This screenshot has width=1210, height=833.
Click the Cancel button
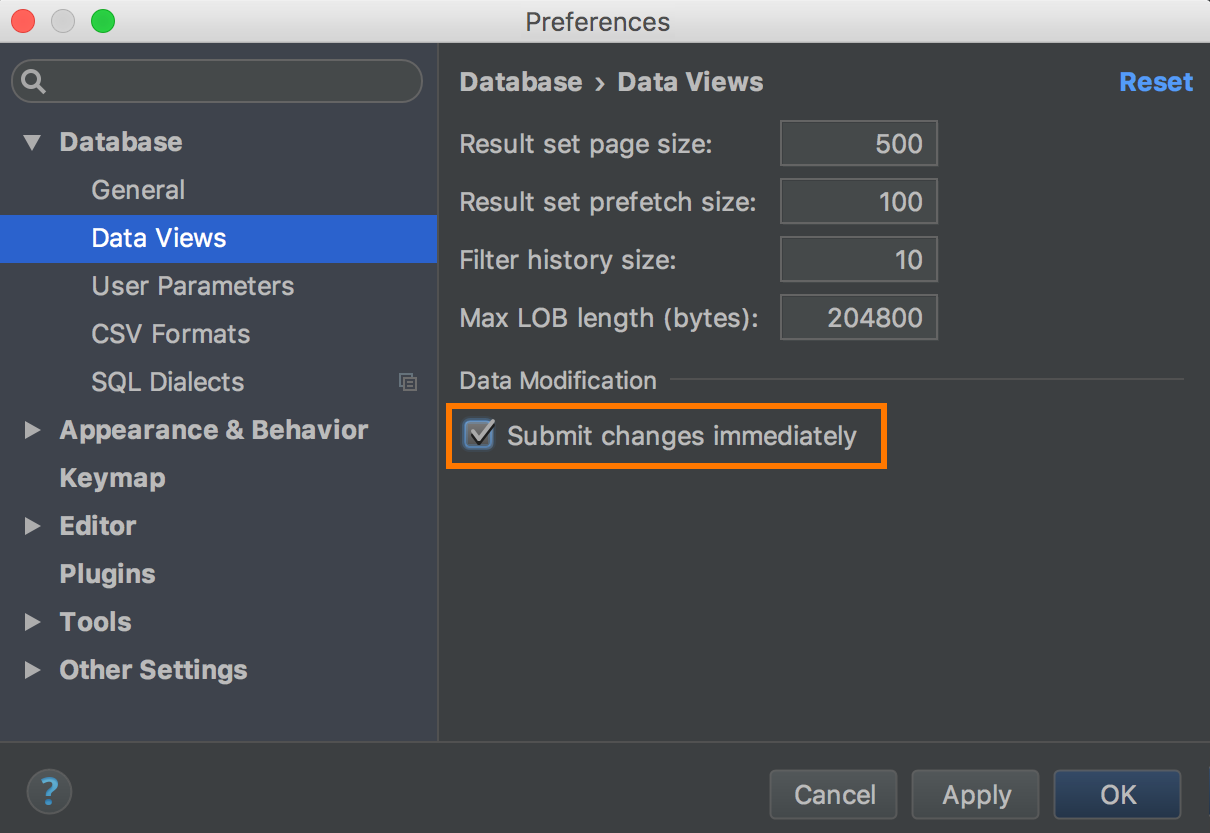[x=834, y=795]
